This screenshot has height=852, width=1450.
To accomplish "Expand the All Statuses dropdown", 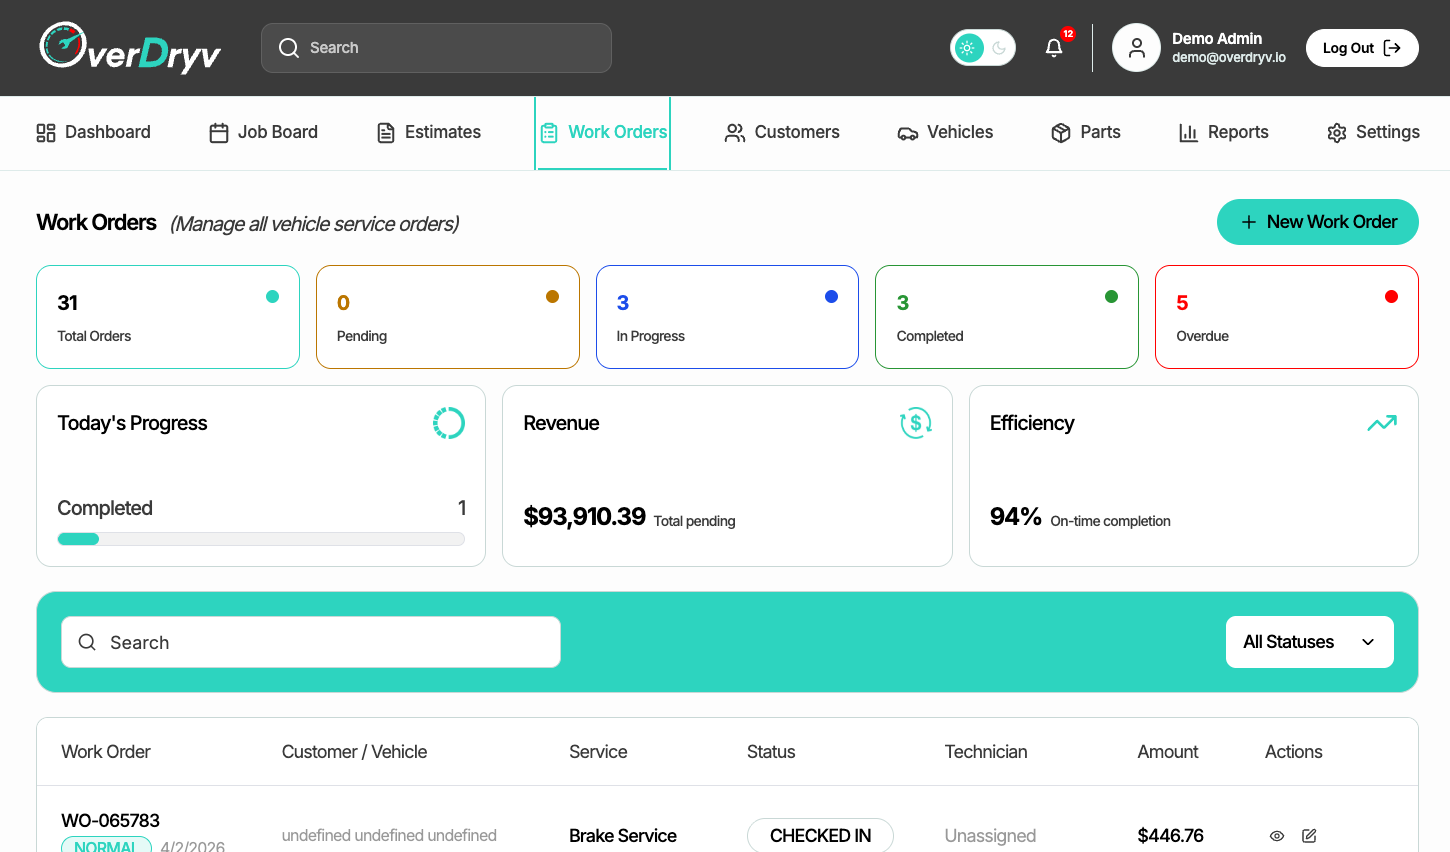I will click(x=1310, y=642).
